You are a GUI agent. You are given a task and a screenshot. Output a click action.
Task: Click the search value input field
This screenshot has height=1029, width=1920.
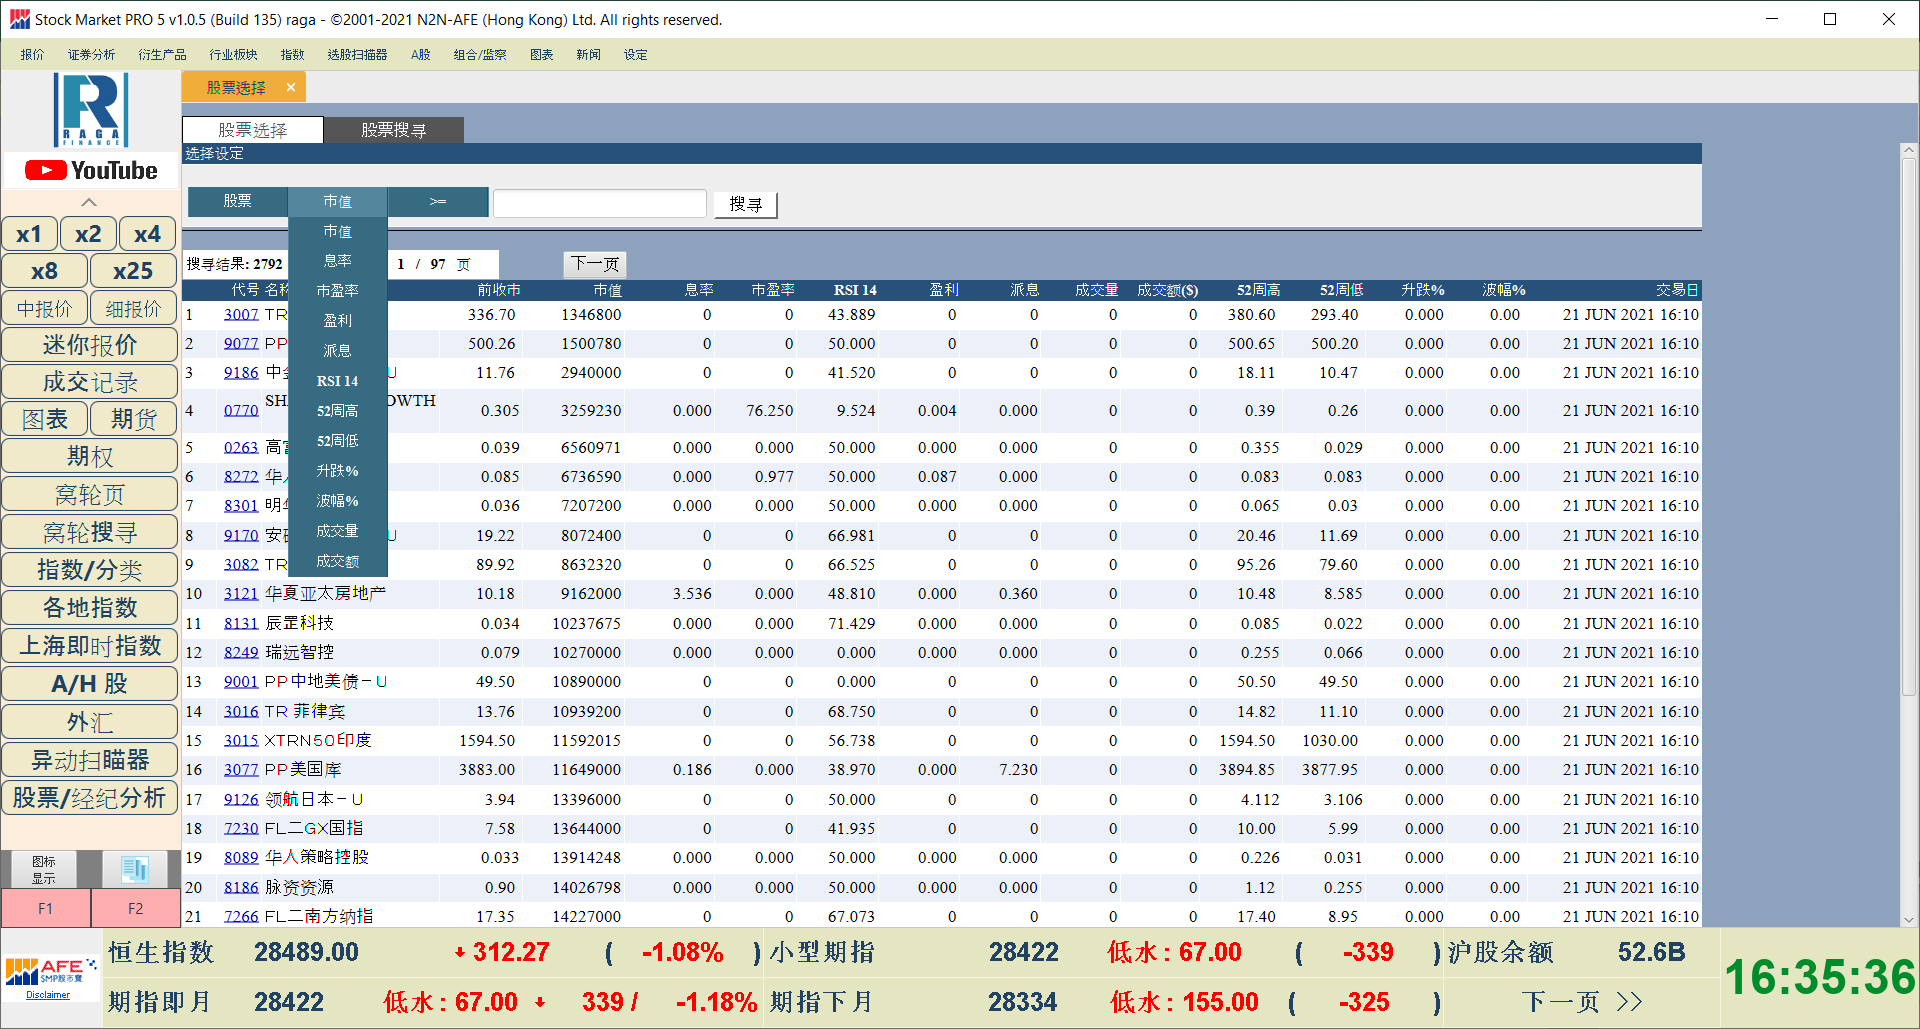(x=600, y=204)
